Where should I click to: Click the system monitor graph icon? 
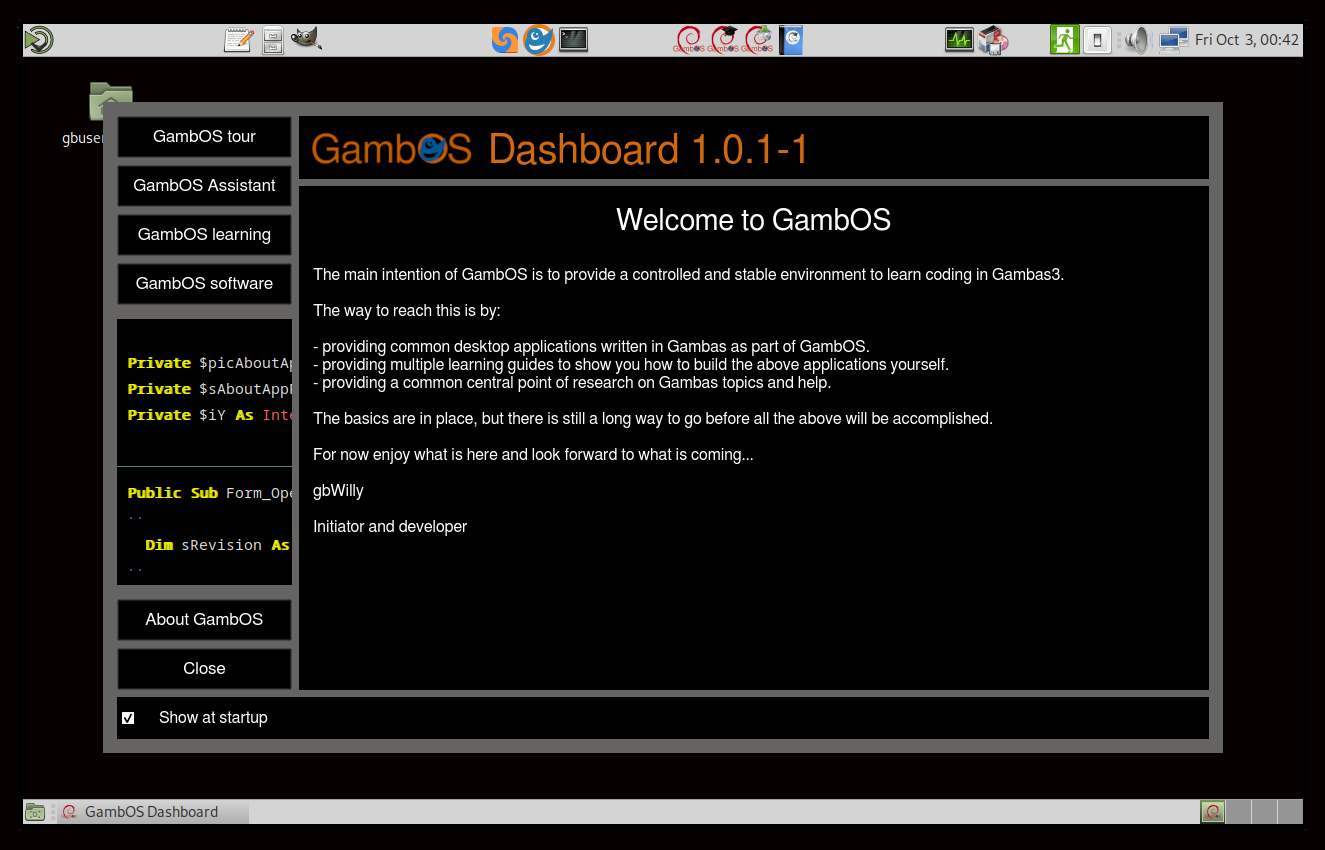959,40
